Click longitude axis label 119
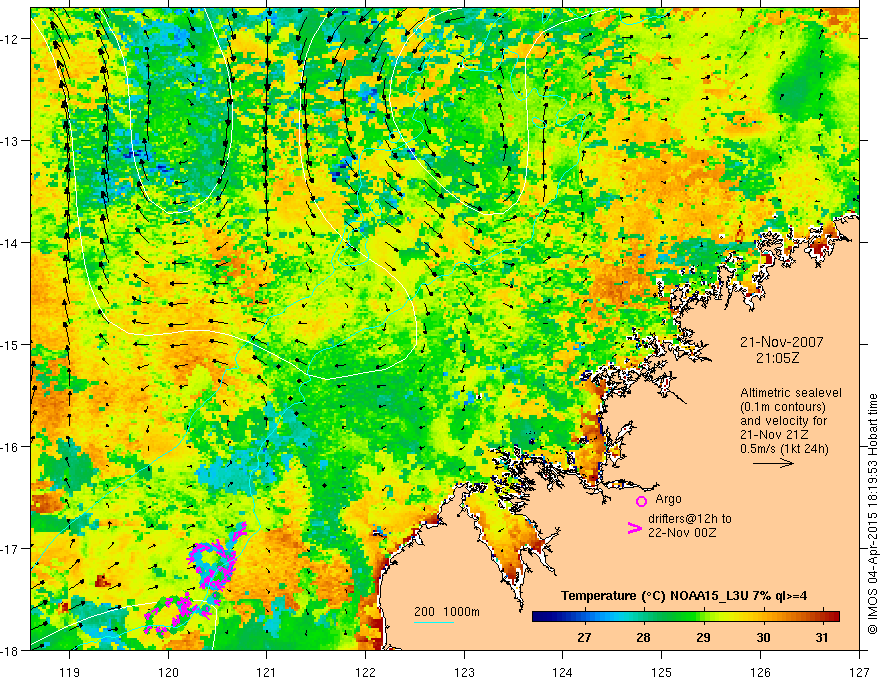Screen dimensions: 880x680 (x=70, y=672)
